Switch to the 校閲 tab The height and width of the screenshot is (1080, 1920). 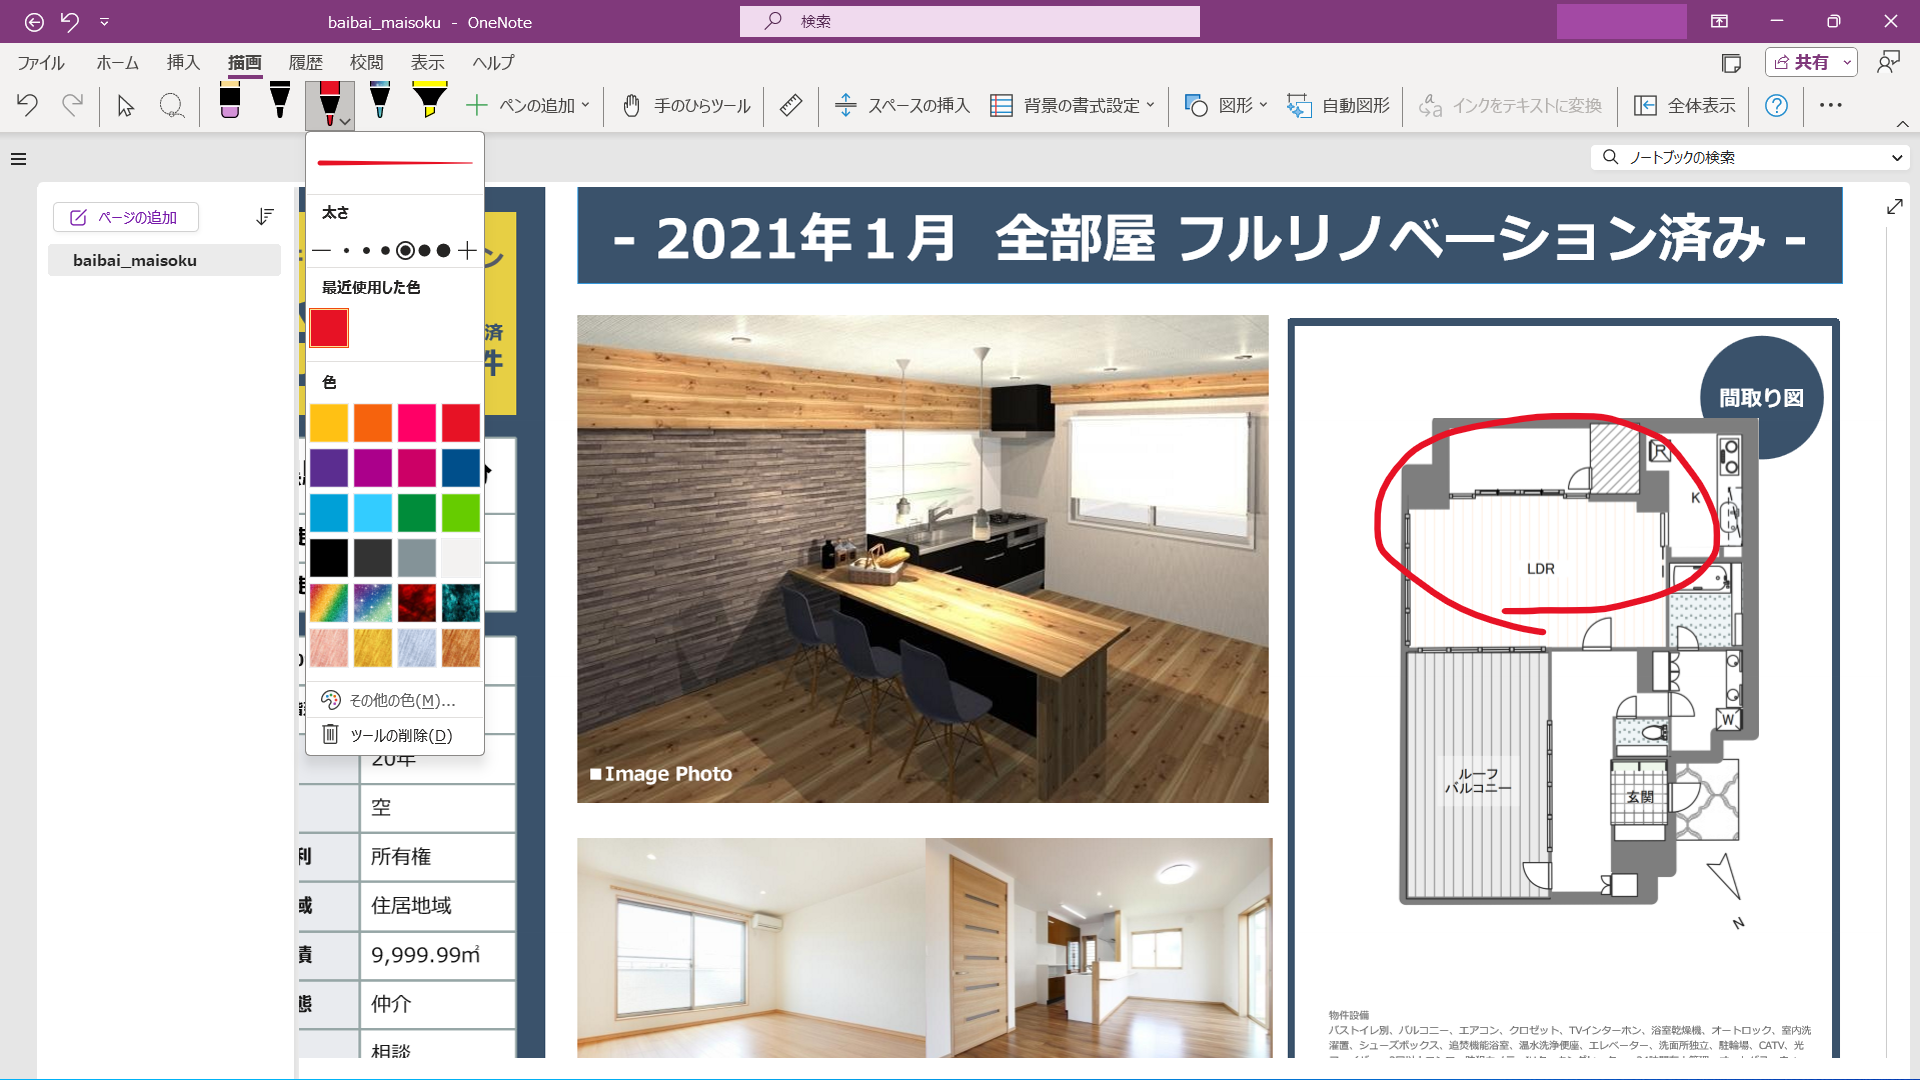(366, 62)
